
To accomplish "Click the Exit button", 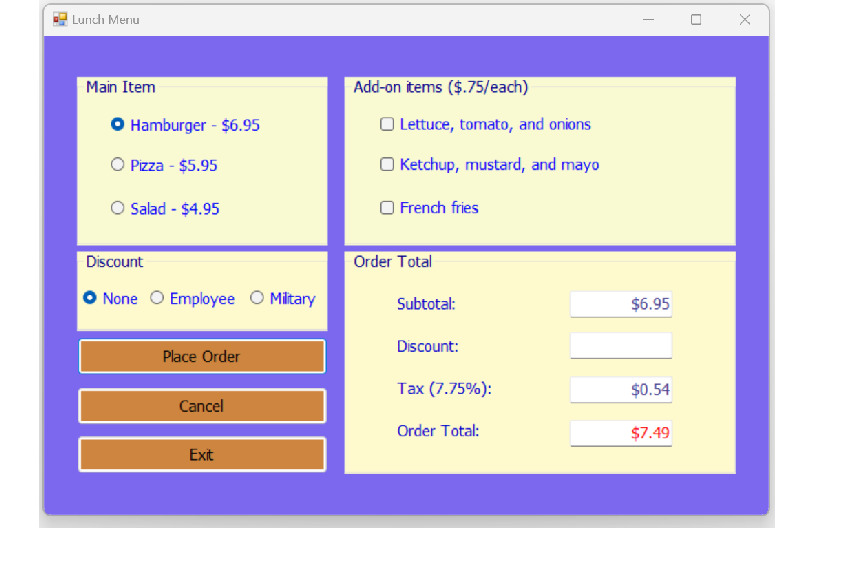I will [202, 454].
